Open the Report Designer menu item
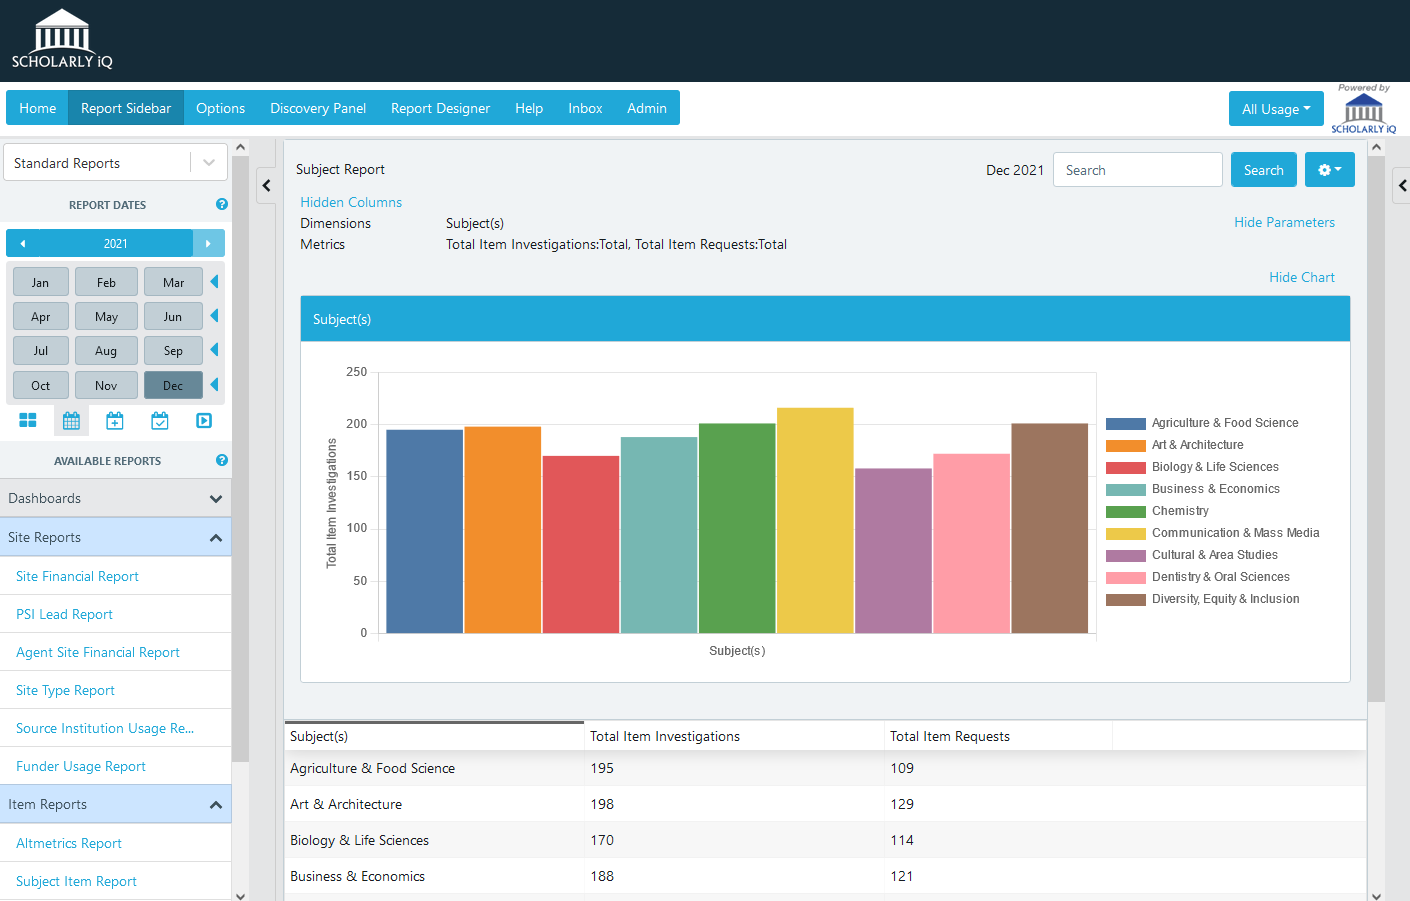 click(x=440, y=108)
